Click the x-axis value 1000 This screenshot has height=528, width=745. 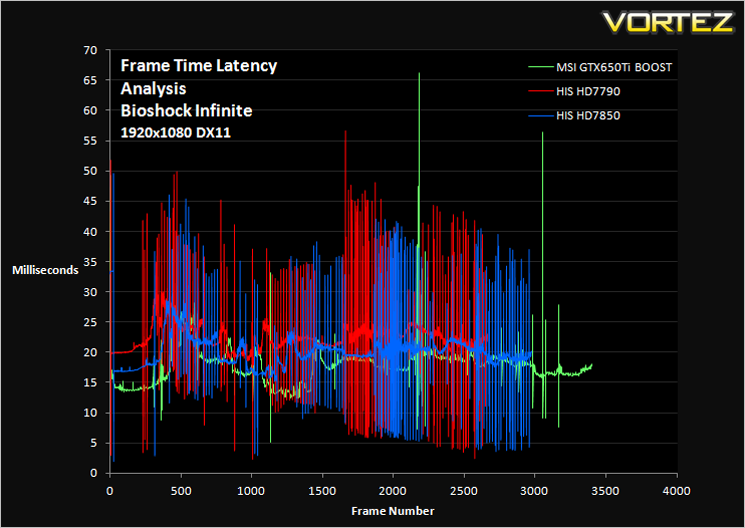coord(251,491)
